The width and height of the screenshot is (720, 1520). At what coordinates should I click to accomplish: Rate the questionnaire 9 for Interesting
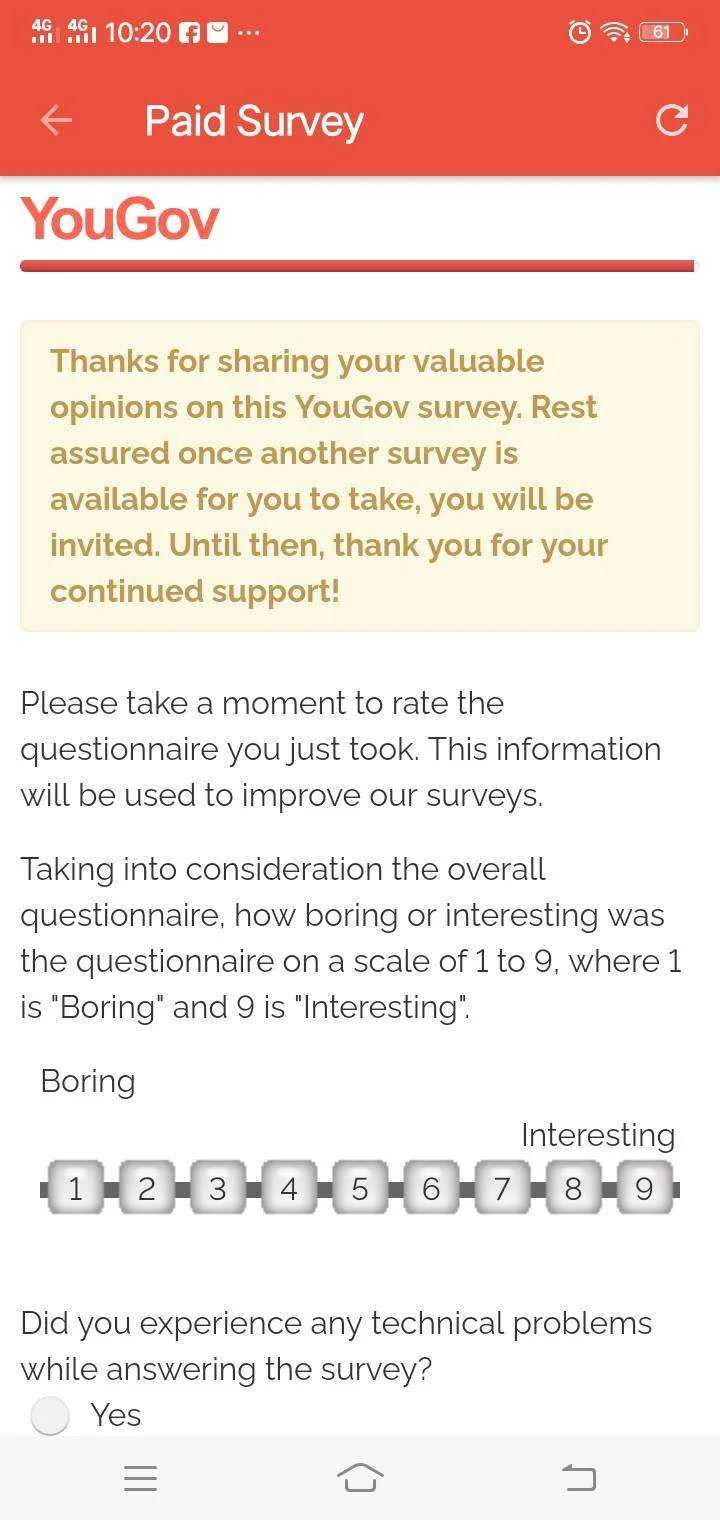644,1188
